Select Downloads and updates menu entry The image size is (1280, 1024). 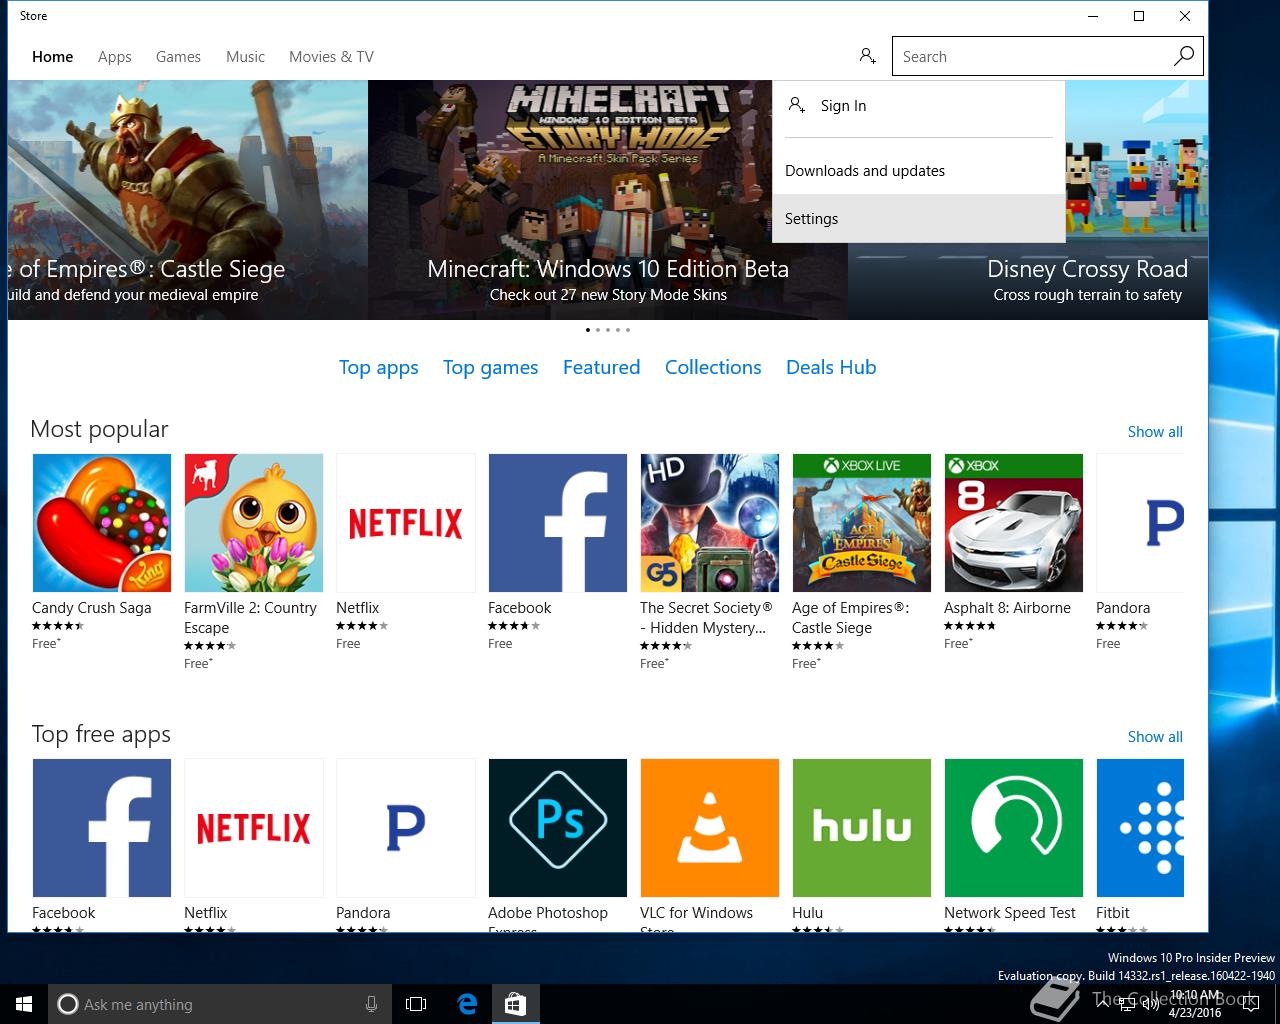pyautogui.click(x=919, y=171)
